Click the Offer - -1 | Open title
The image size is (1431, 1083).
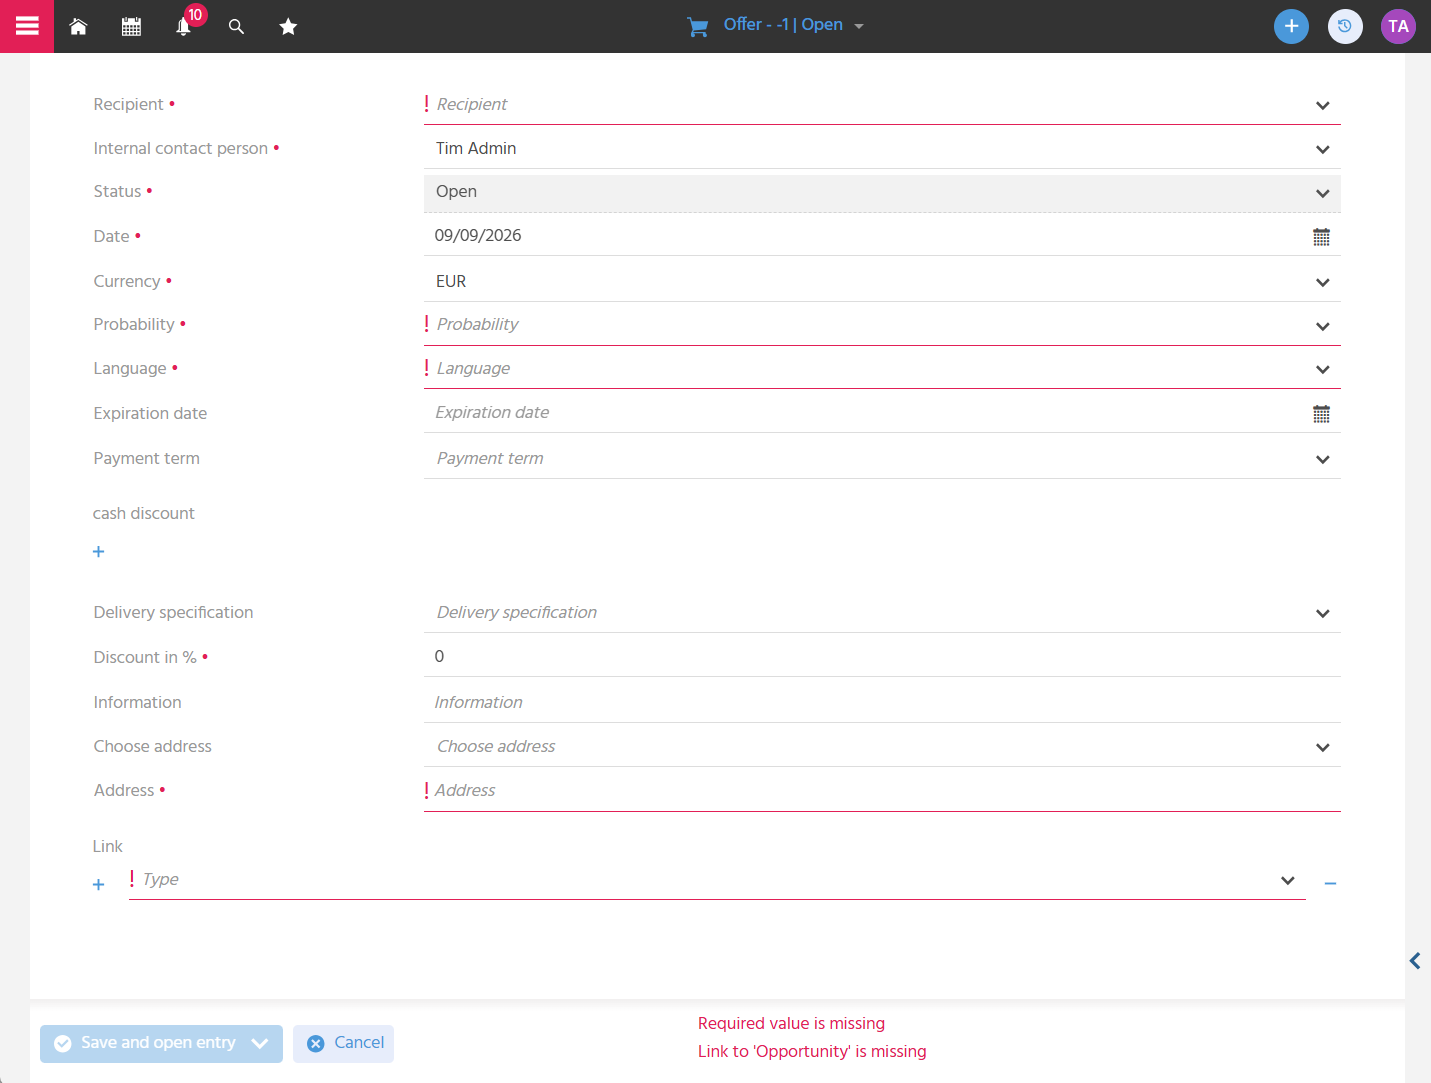click(783, 25)
